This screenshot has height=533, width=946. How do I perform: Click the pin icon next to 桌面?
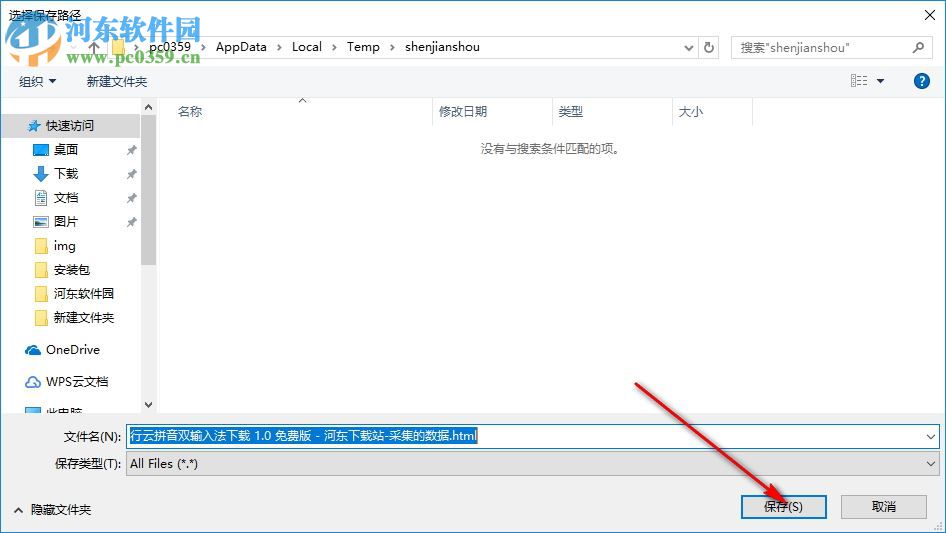[x=131, y=150]
